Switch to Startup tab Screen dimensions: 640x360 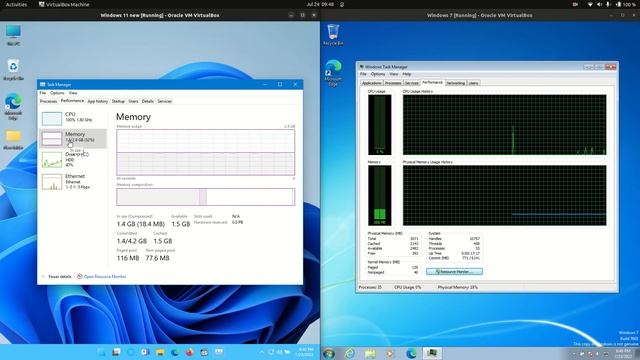coord(118,101)
